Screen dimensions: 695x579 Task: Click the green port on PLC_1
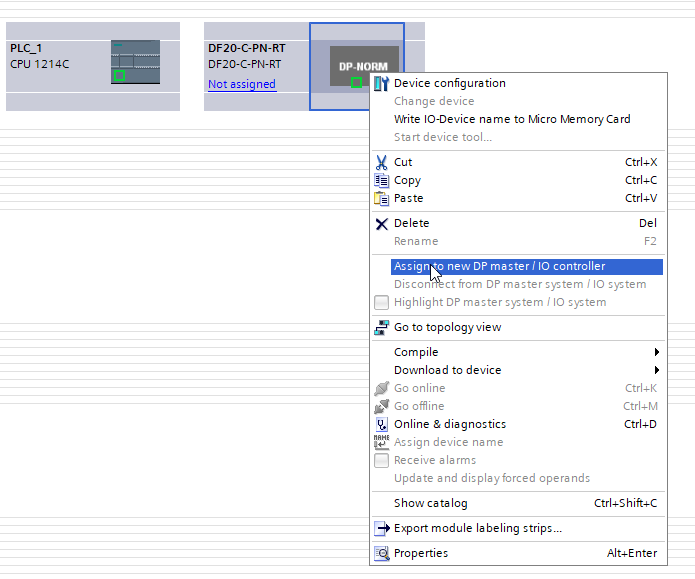point(119,76)
